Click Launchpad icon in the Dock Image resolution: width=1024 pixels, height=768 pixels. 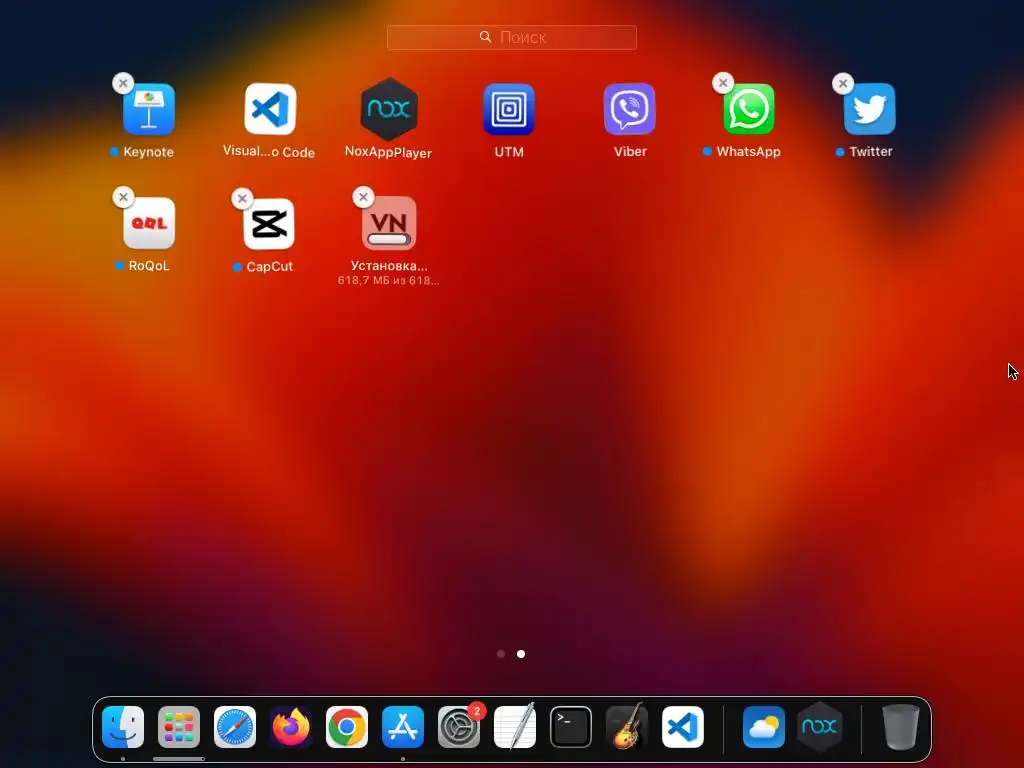tap(179, 727)
